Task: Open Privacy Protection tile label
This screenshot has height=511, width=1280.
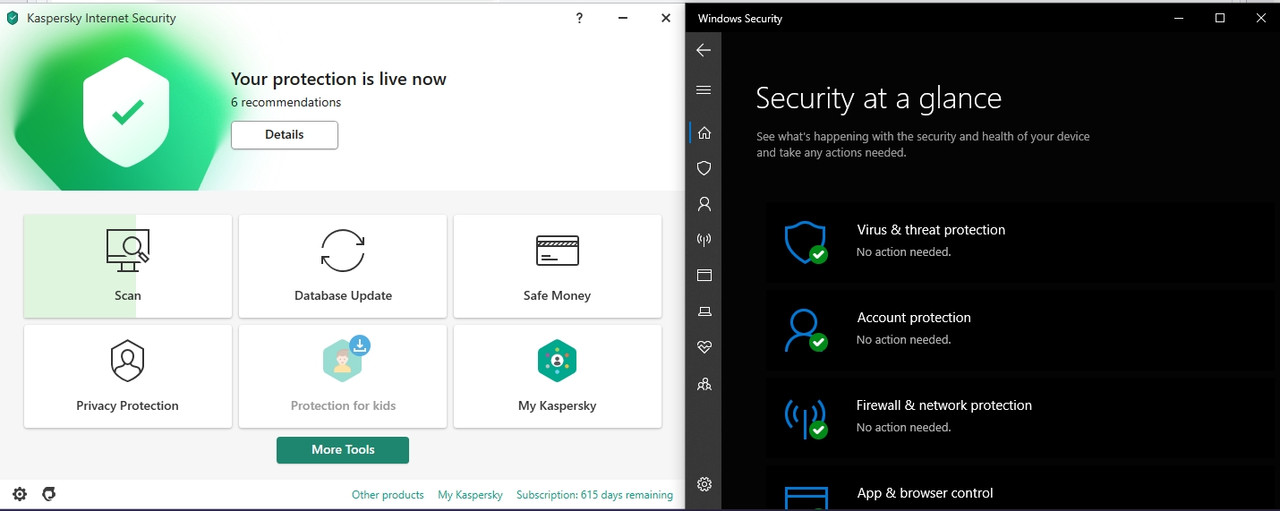Action: pos(128,406)
